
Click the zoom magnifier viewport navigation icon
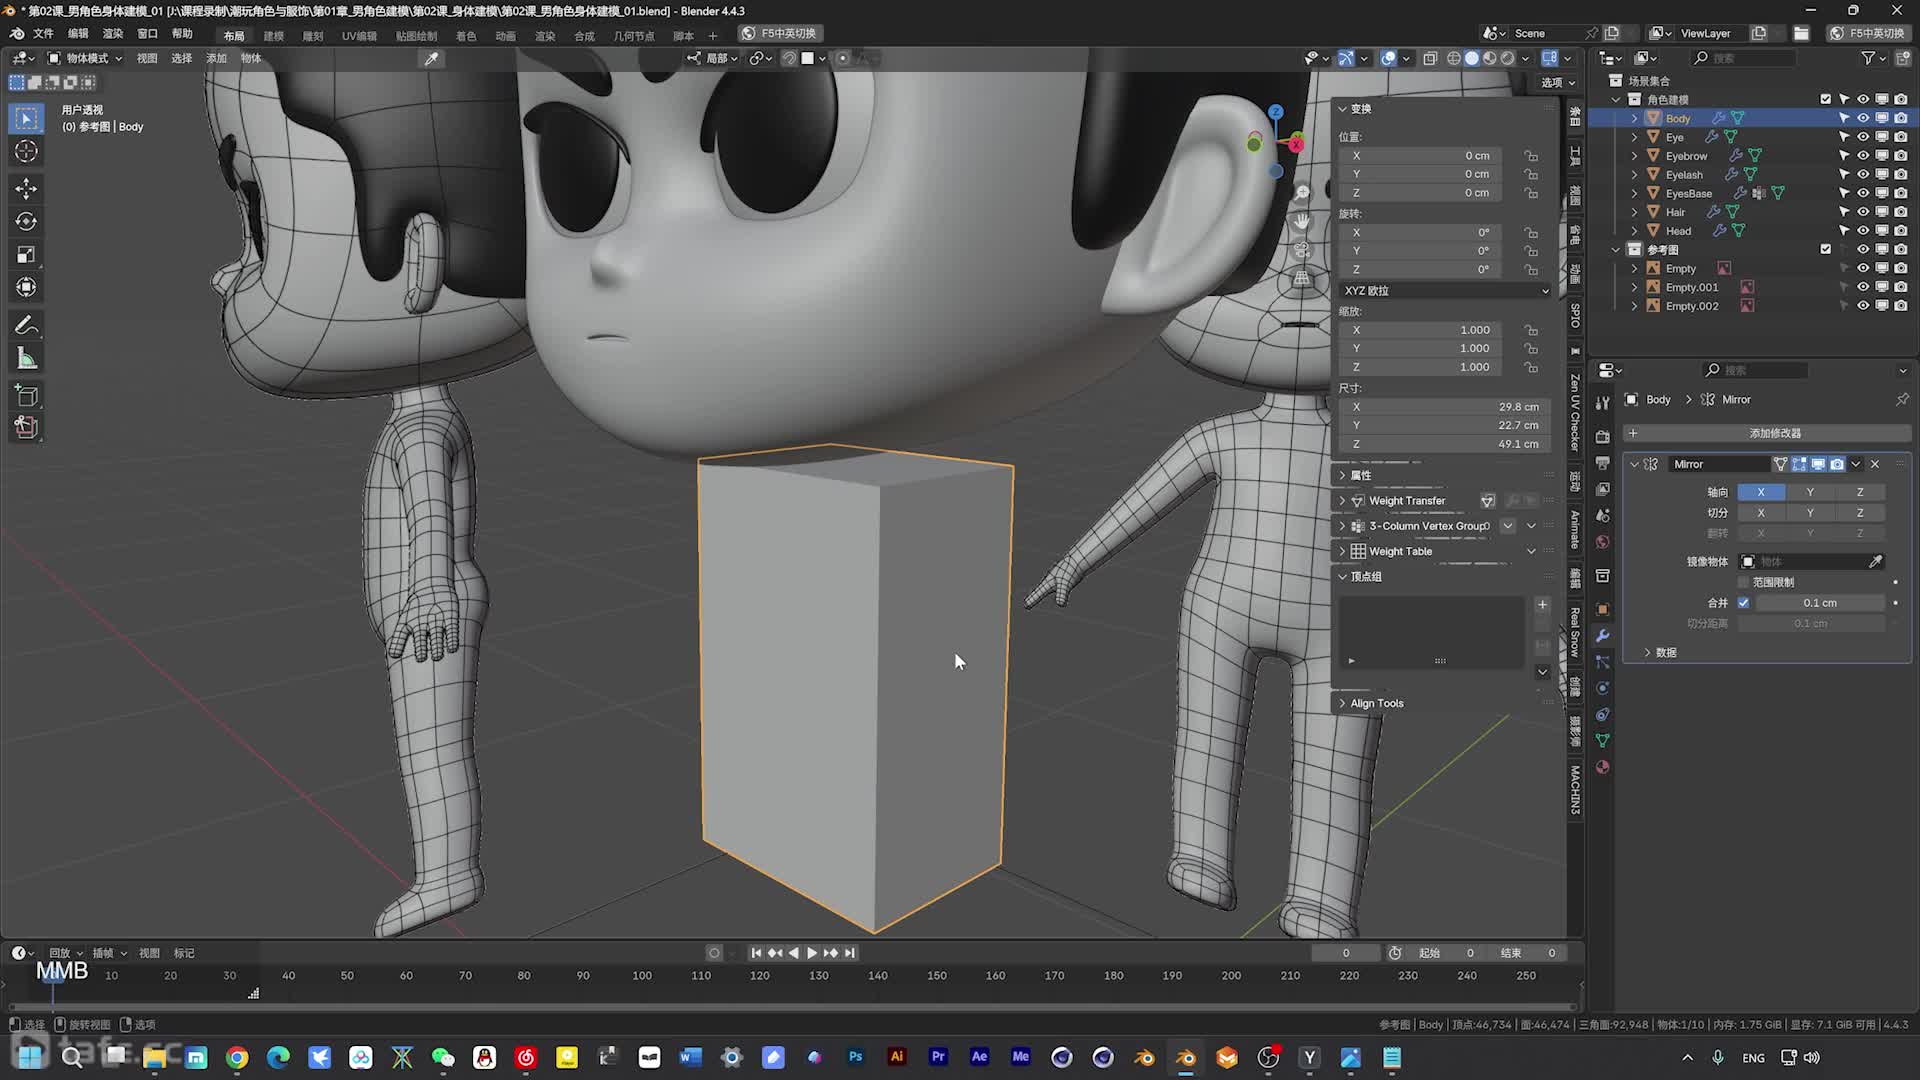[1302, 192]
